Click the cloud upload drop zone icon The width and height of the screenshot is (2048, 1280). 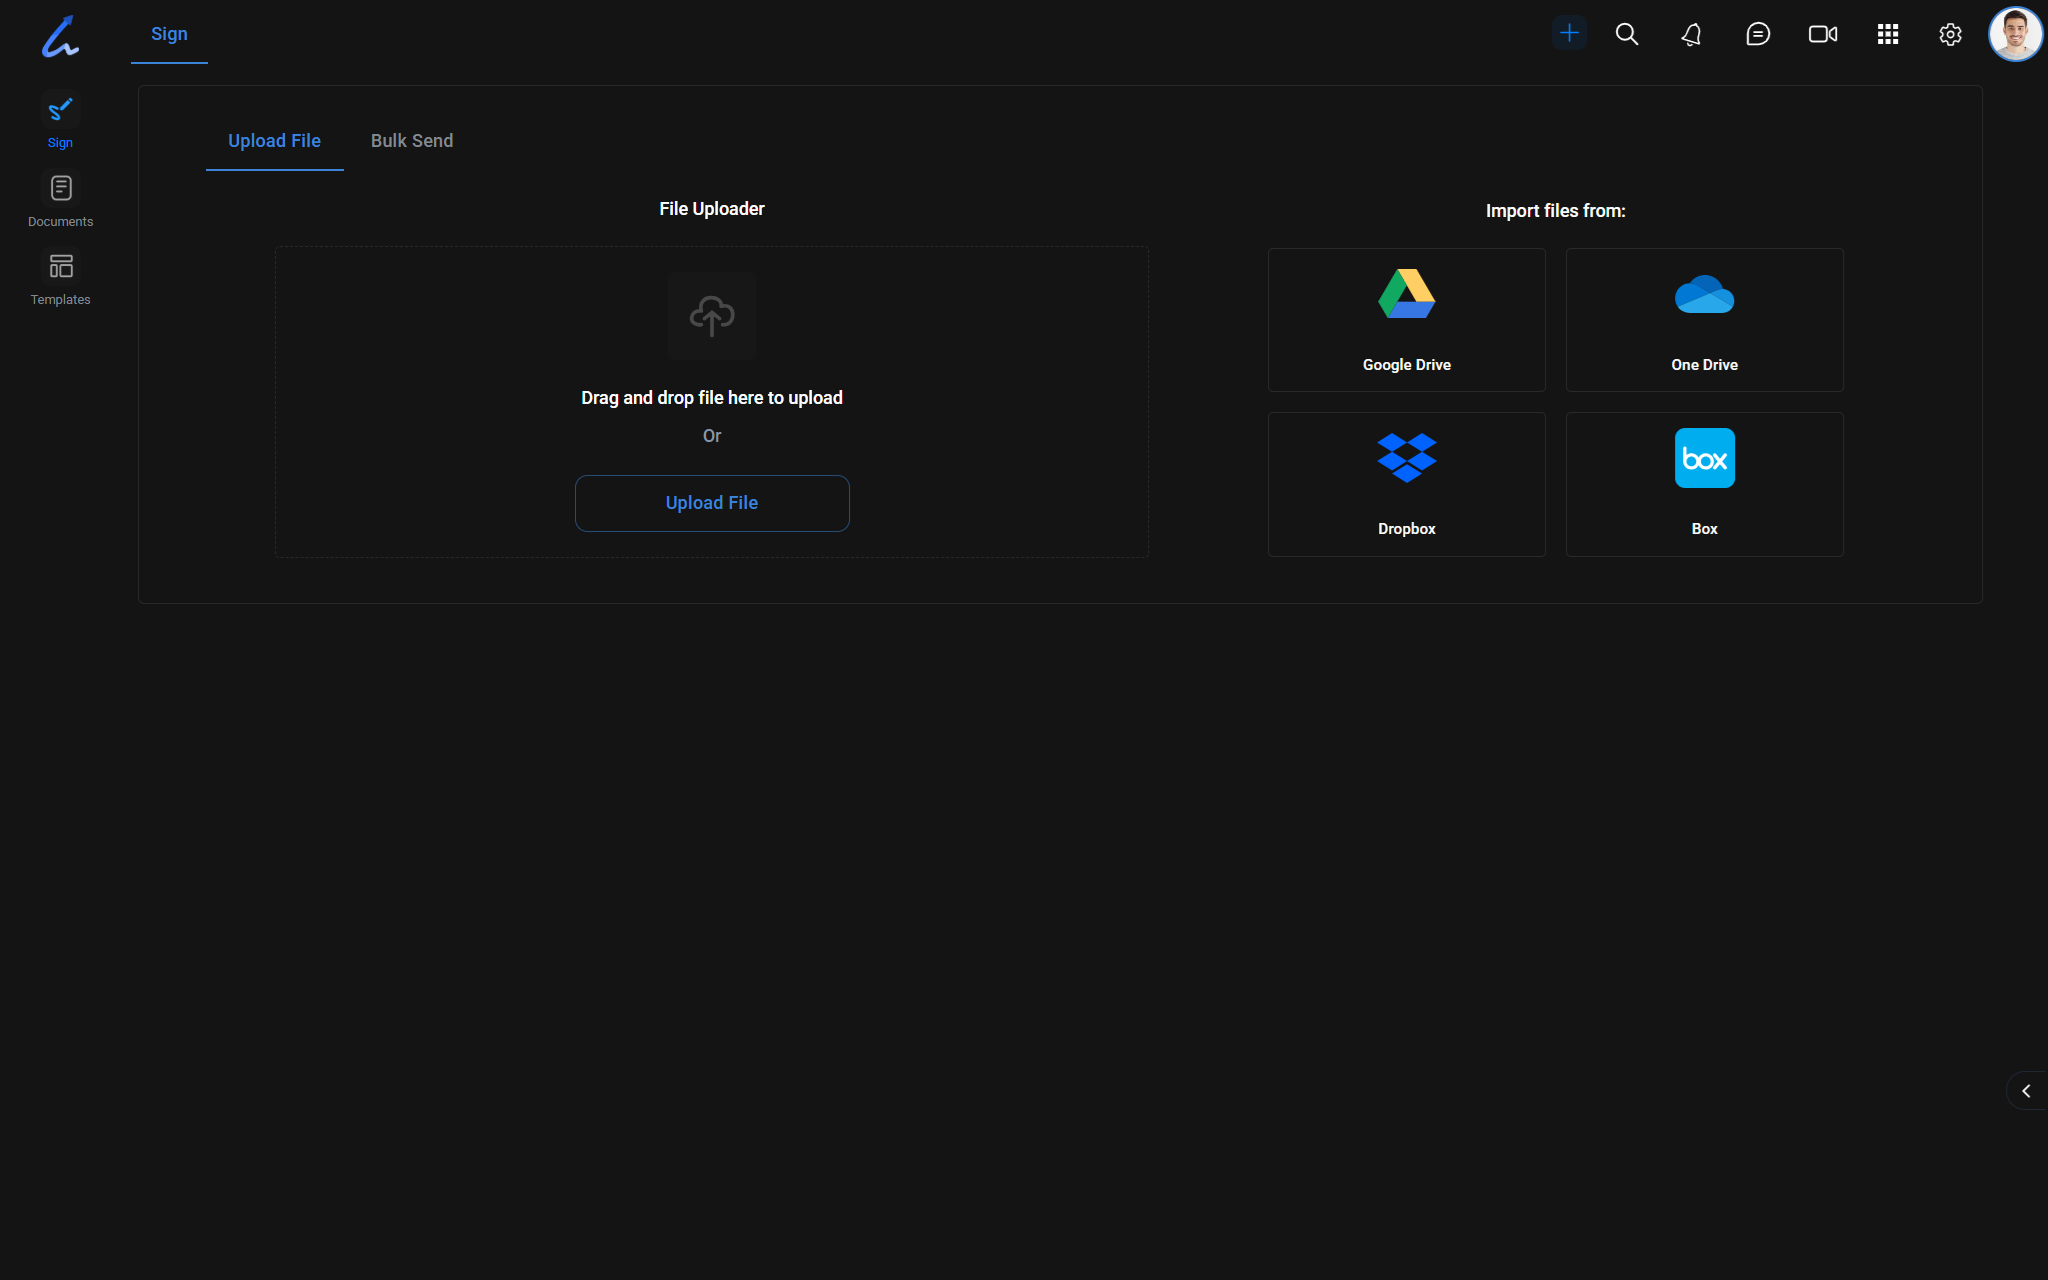(712, 316)
